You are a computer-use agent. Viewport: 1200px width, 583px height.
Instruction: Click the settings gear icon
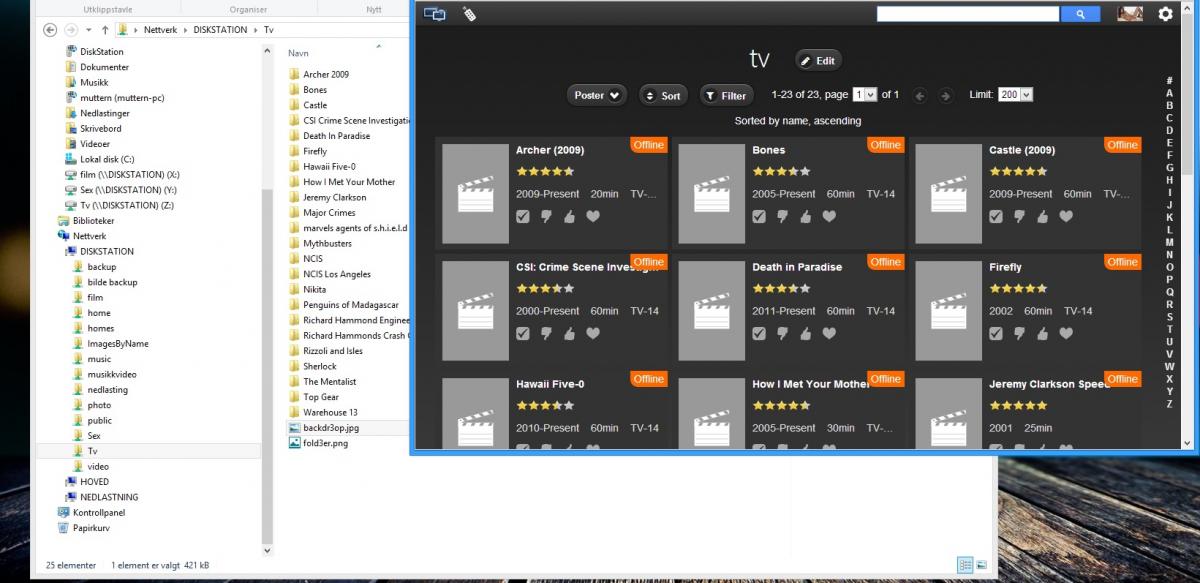pos(1165,14)
